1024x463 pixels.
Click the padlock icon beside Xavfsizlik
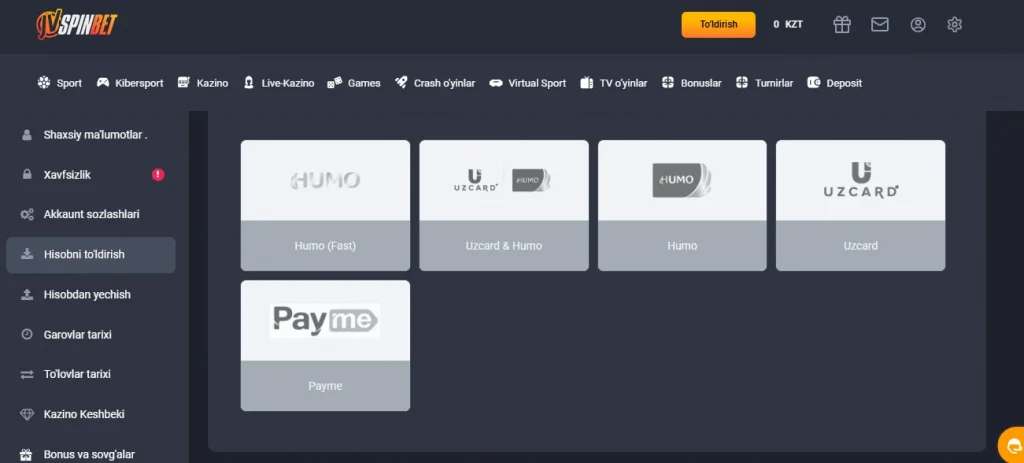click(27, 175)
